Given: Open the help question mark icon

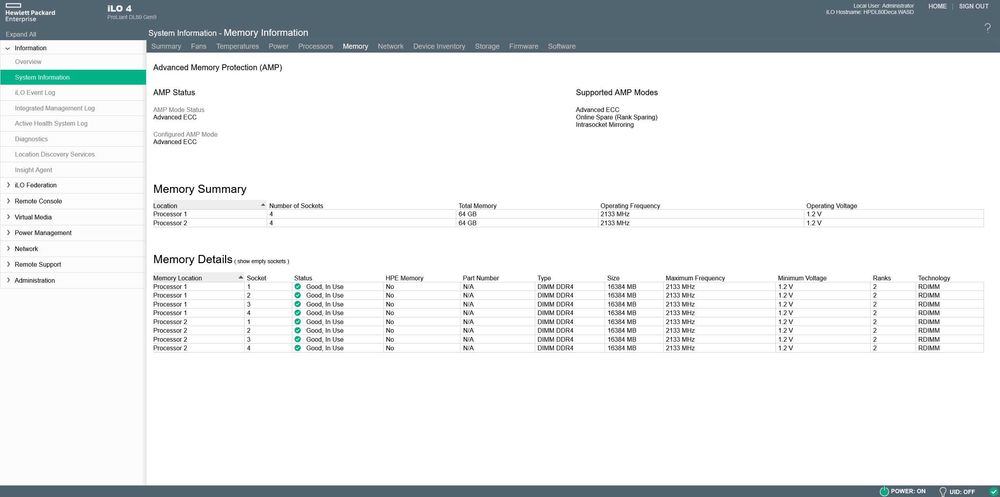Looking at the screenshot, I should tap(987, 28).
